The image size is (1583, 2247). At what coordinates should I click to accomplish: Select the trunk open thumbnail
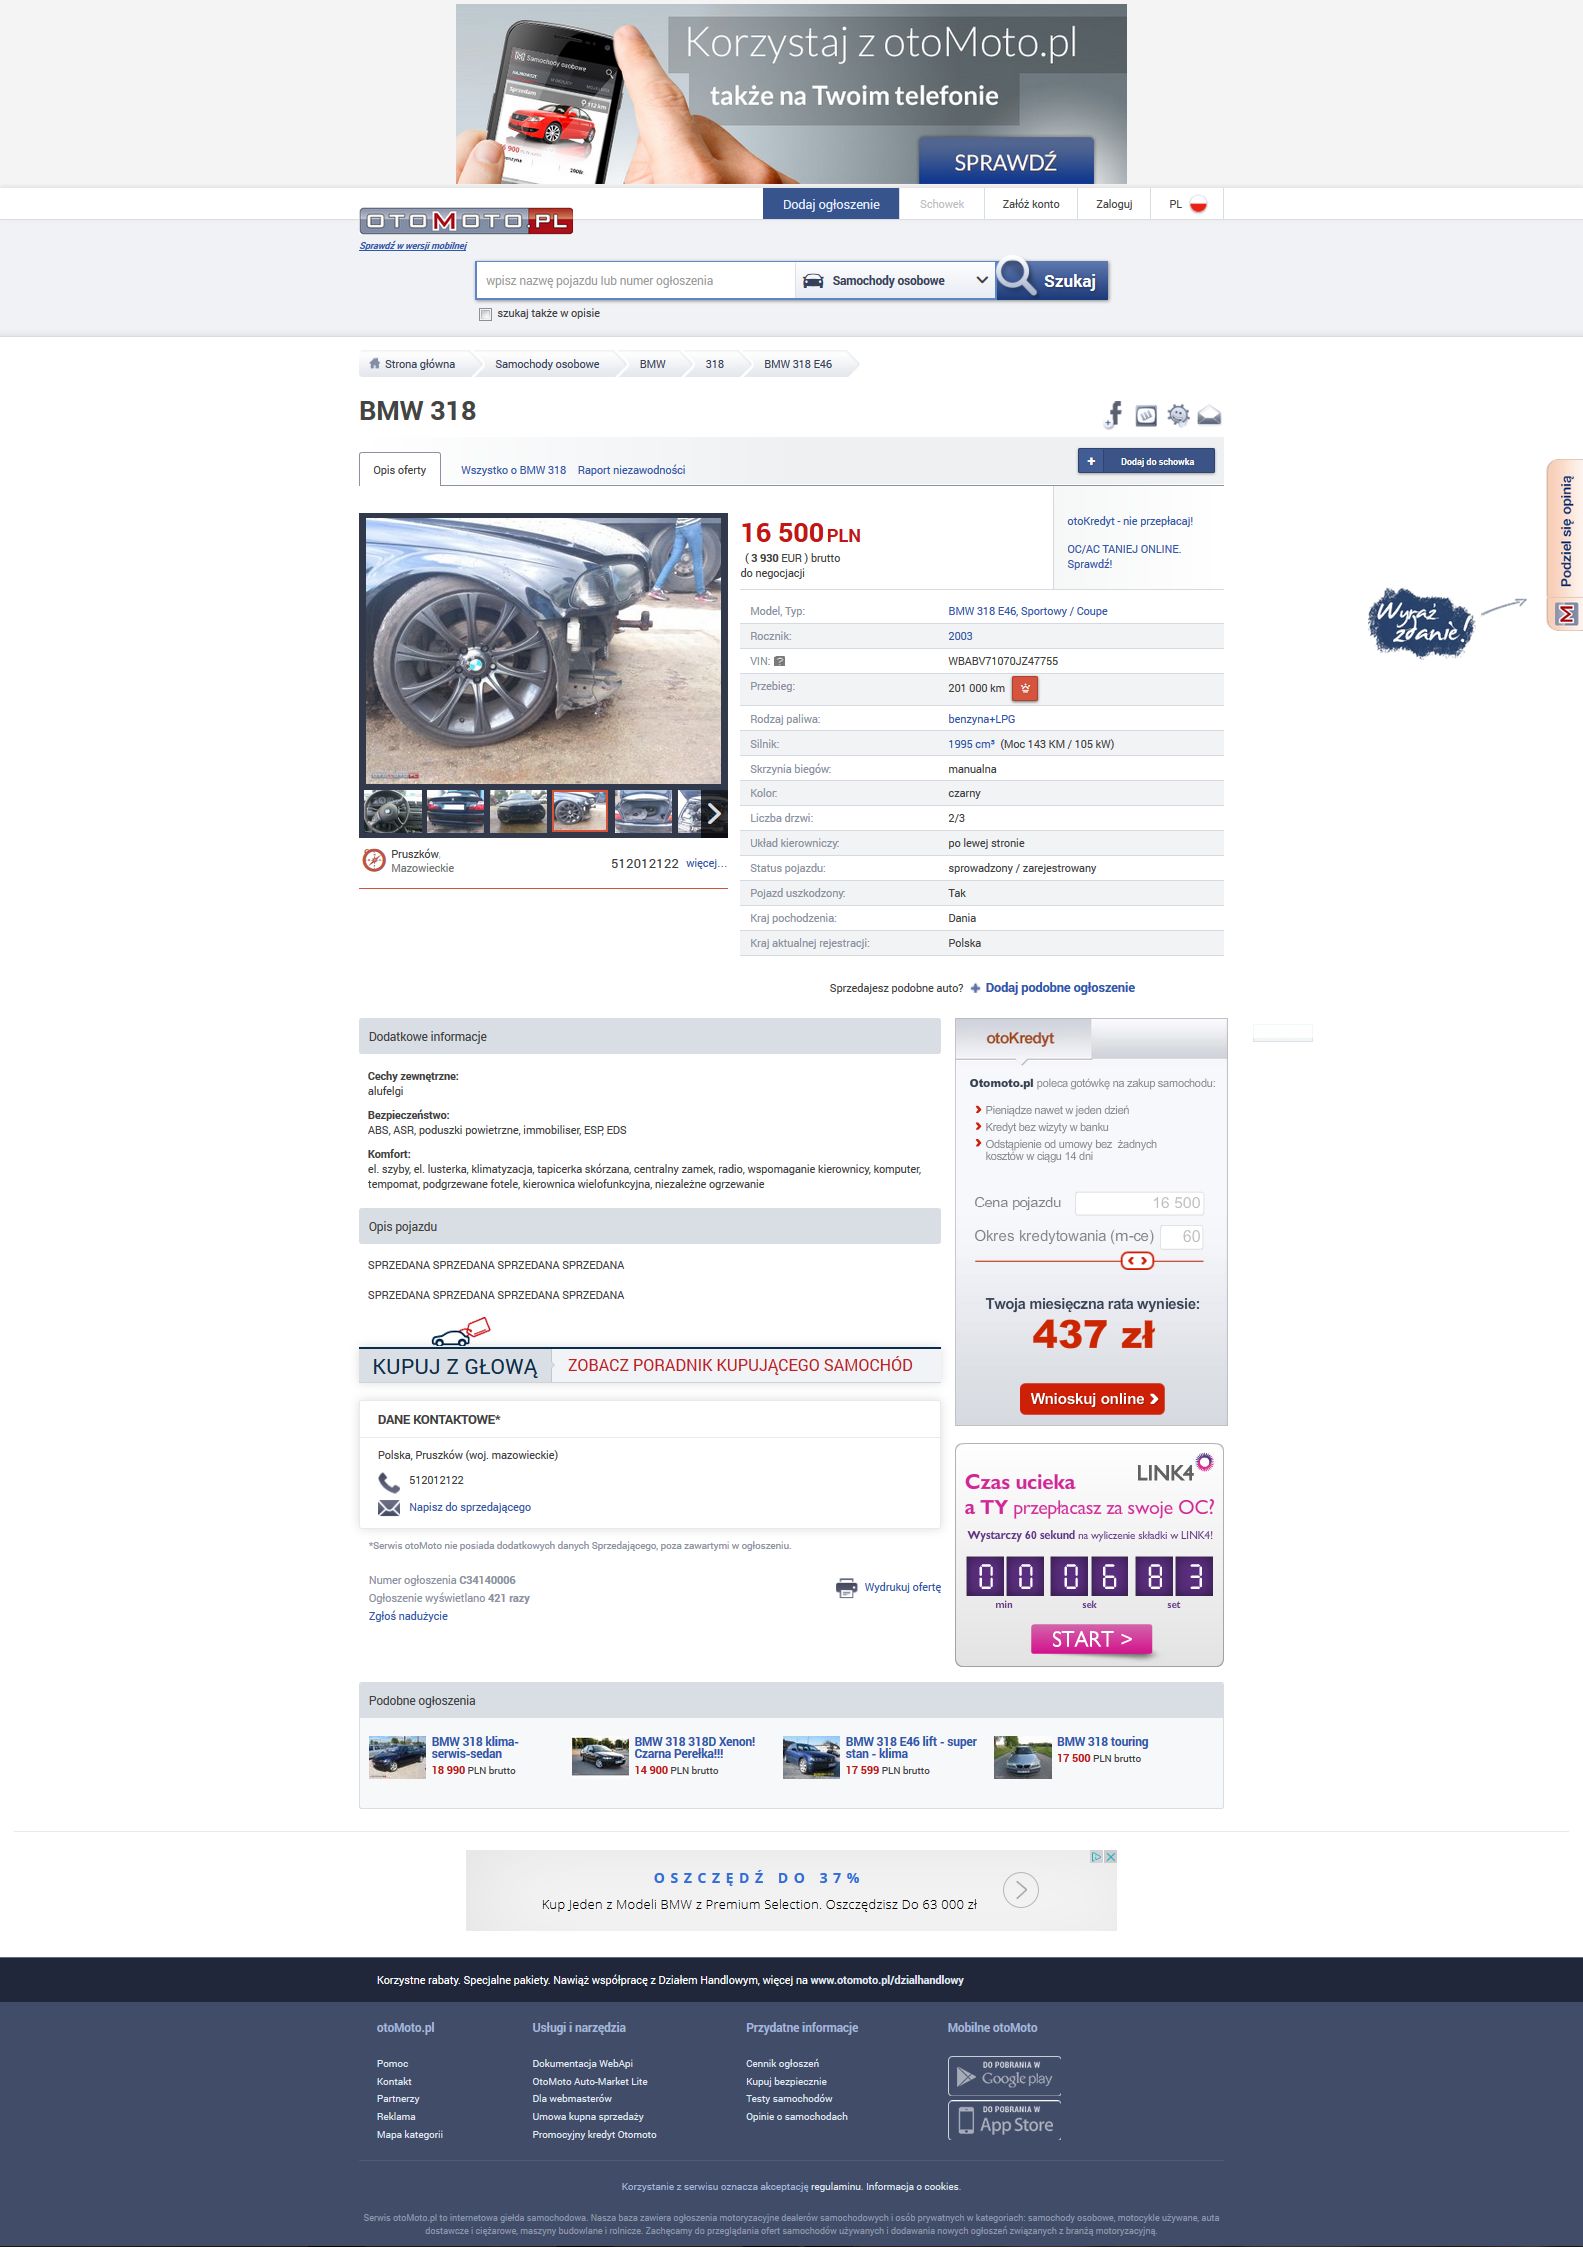(x=643, y=811)
